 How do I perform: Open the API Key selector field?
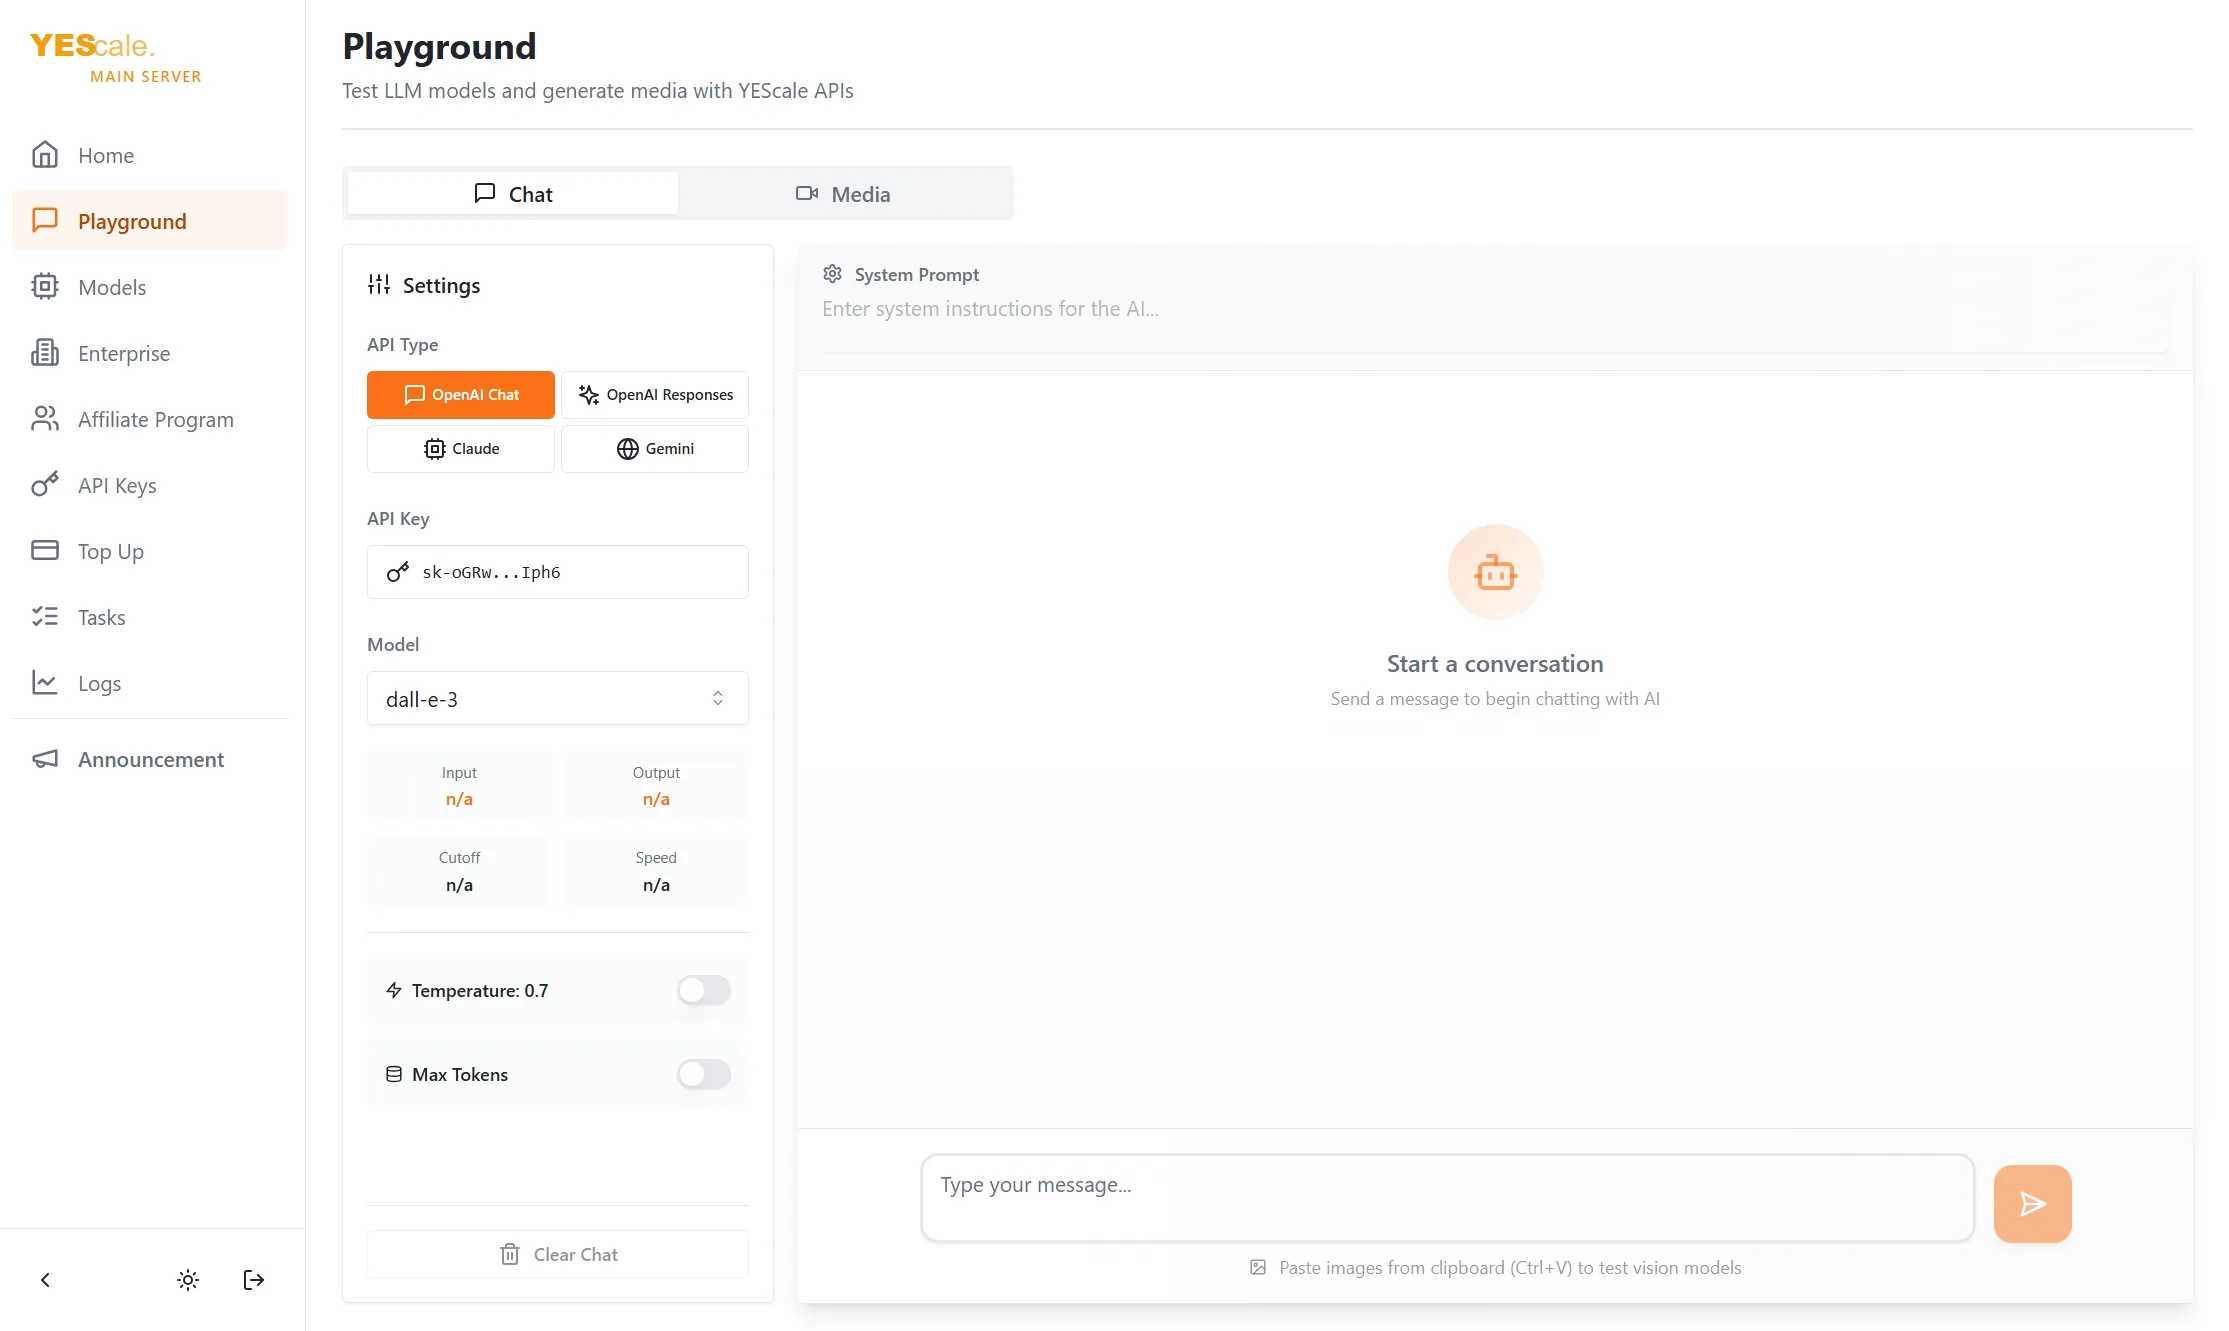557,572
